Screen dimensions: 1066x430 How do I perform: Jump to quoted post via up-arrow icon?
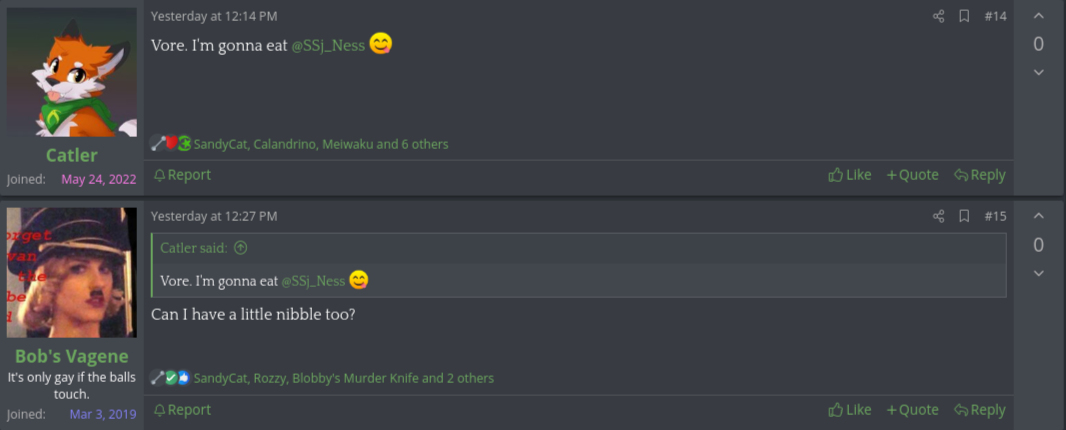click(241, 248)
